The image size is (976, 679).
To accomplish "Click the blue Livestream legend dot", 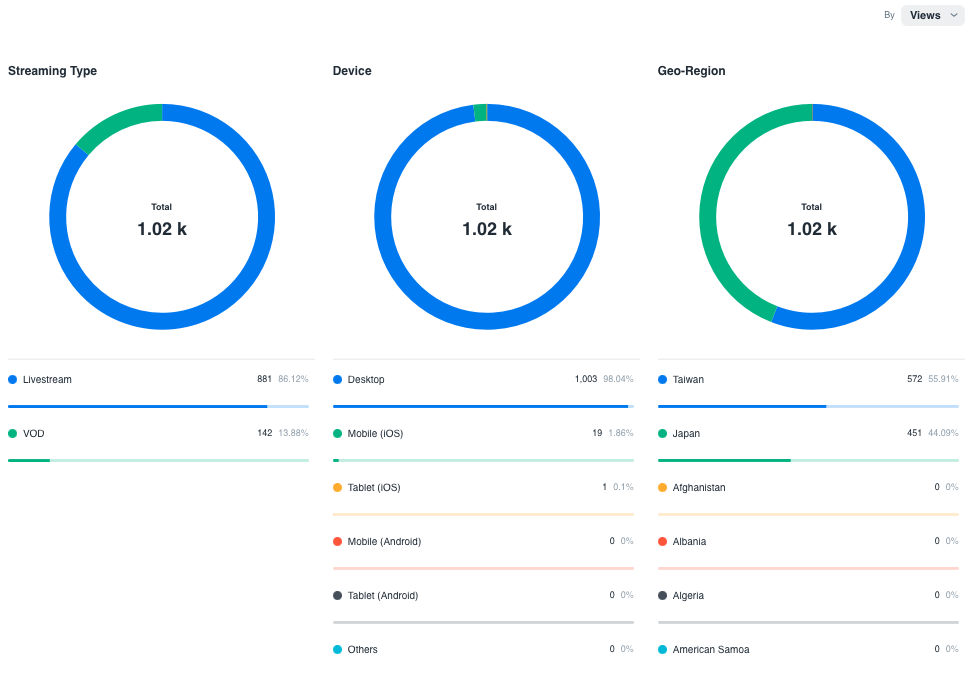I will pyautogui.click(x=13, y=380).
